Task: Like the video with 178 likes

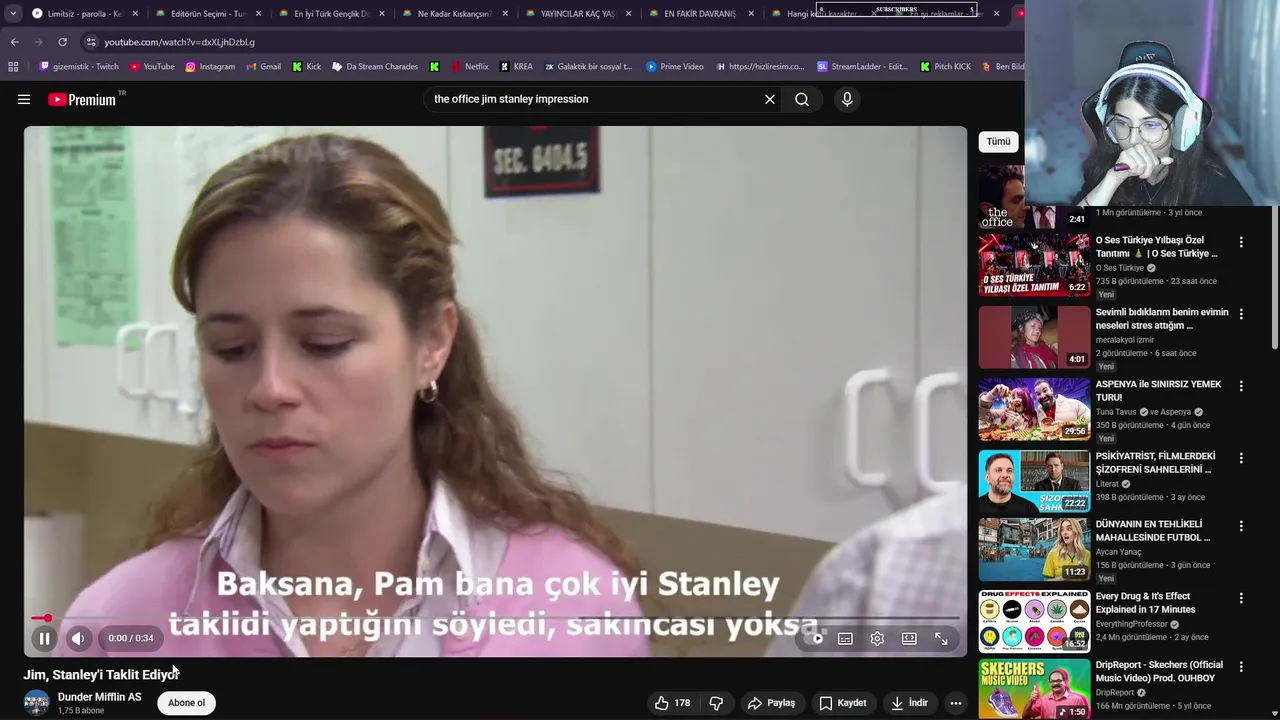Action: [673, 703]
